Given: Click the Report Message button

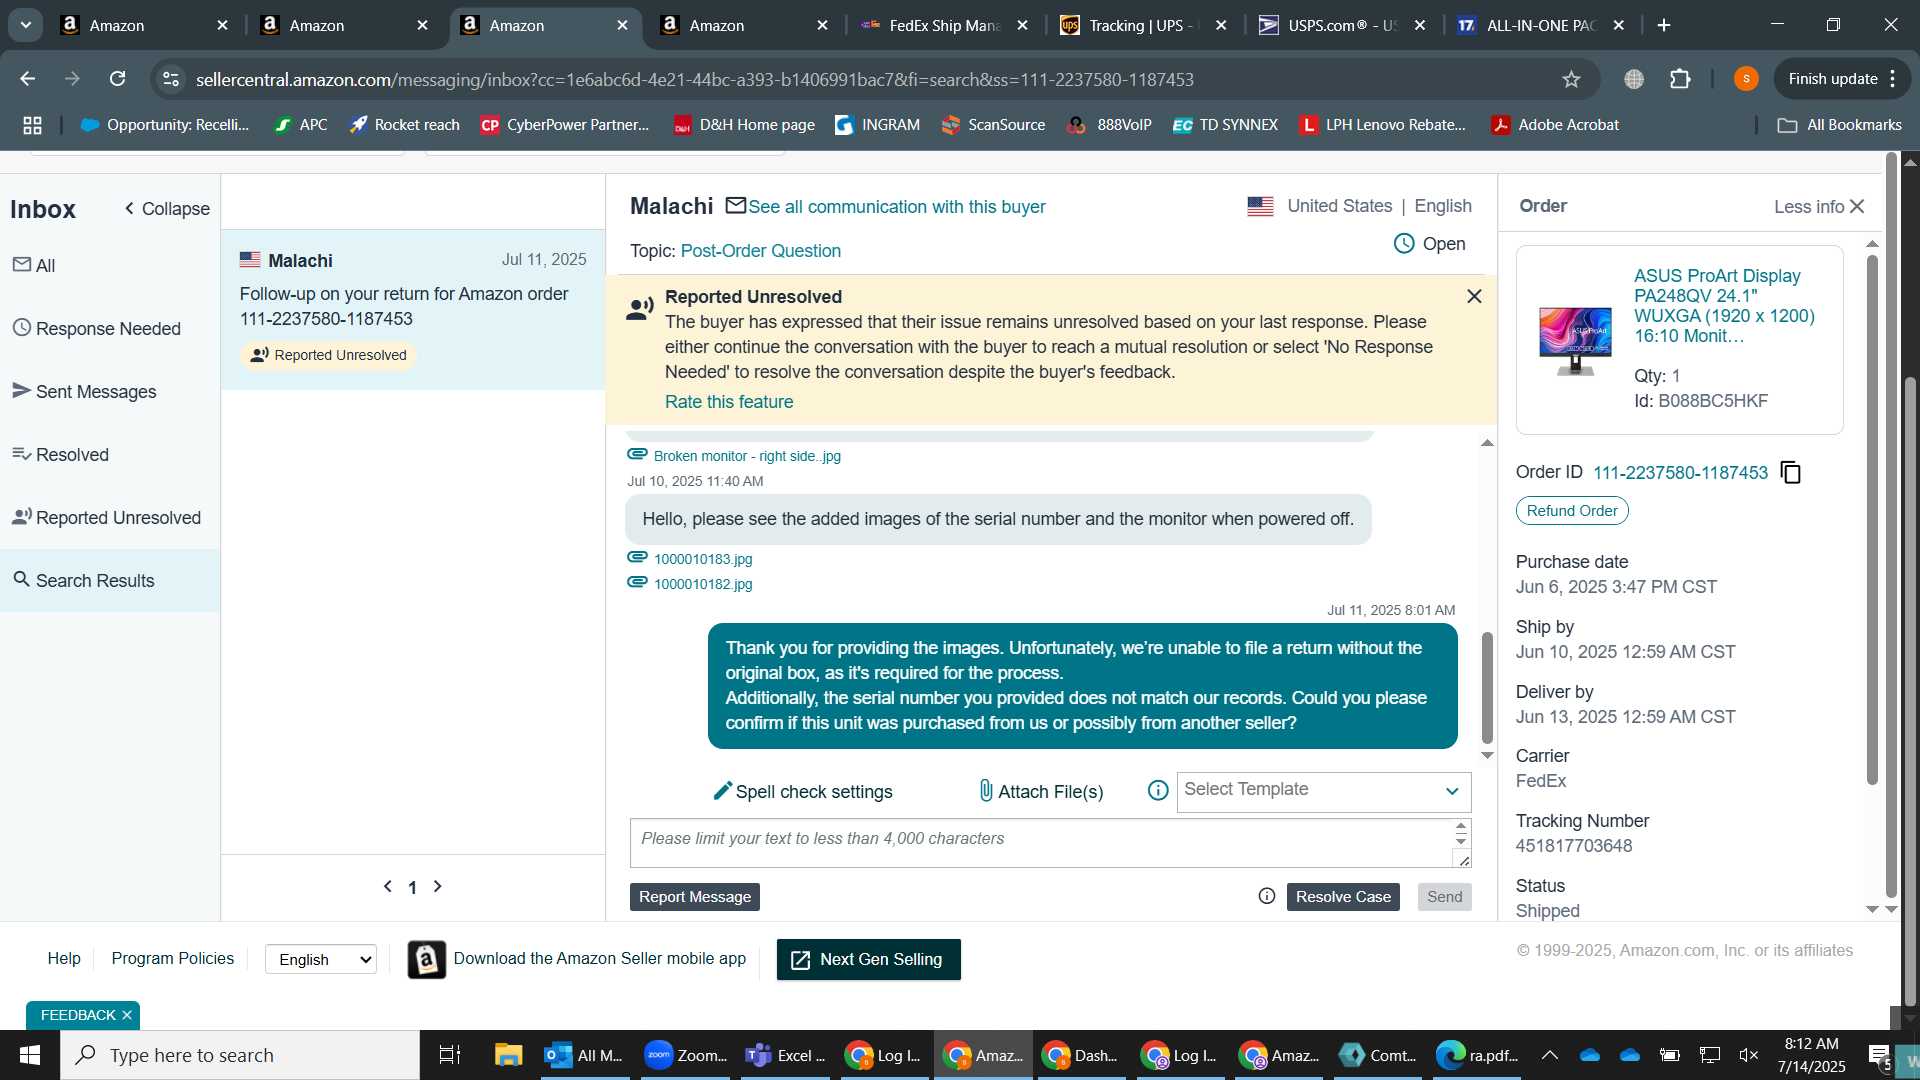Looking at the screenshot, I should [x=695, y=897].
